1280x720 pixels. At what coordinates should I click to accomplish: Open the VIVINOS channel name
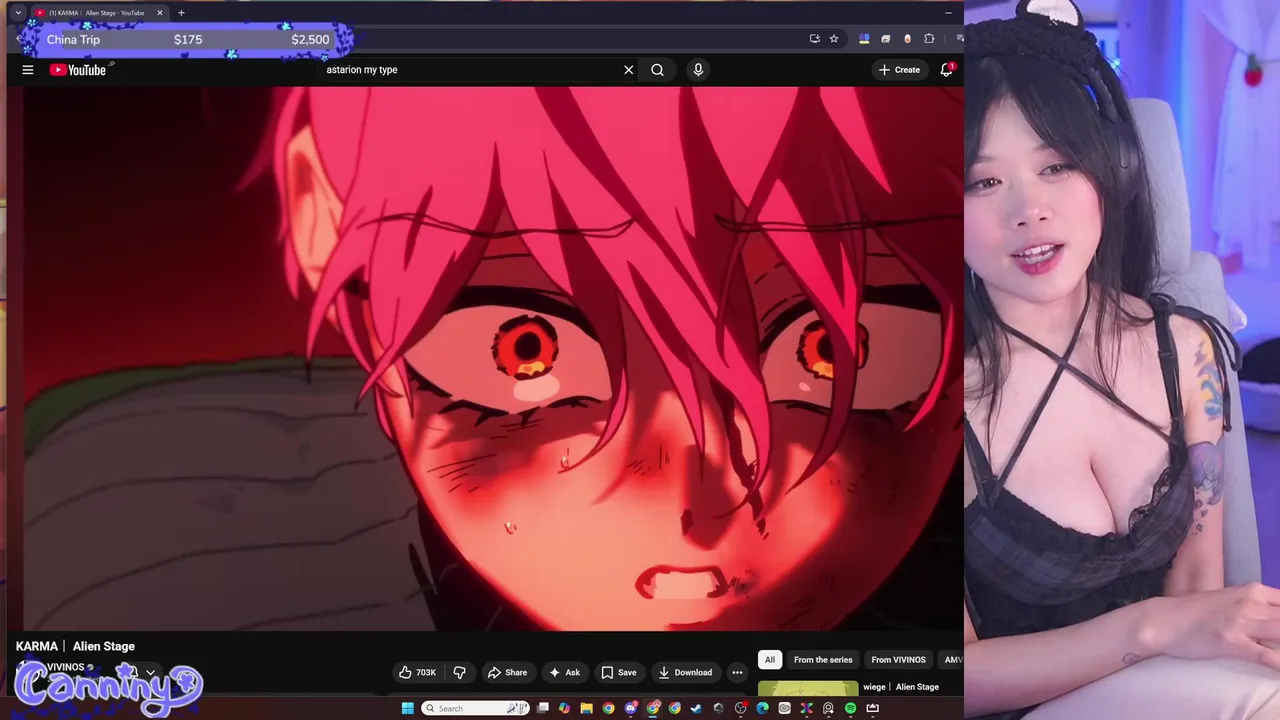(x=66, y=667)
